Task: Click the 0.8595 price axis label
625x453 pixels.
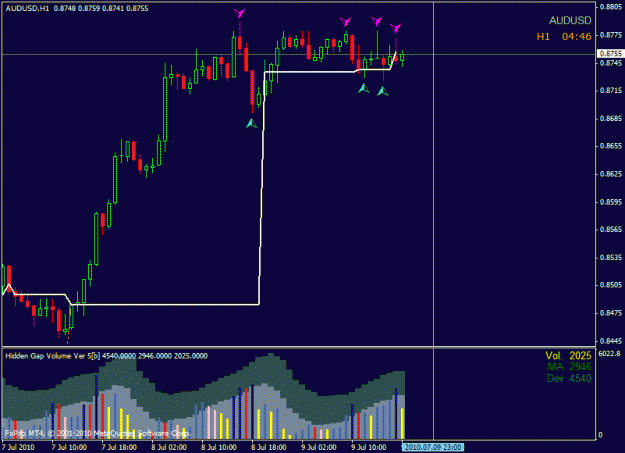Action: pos(611,202)
